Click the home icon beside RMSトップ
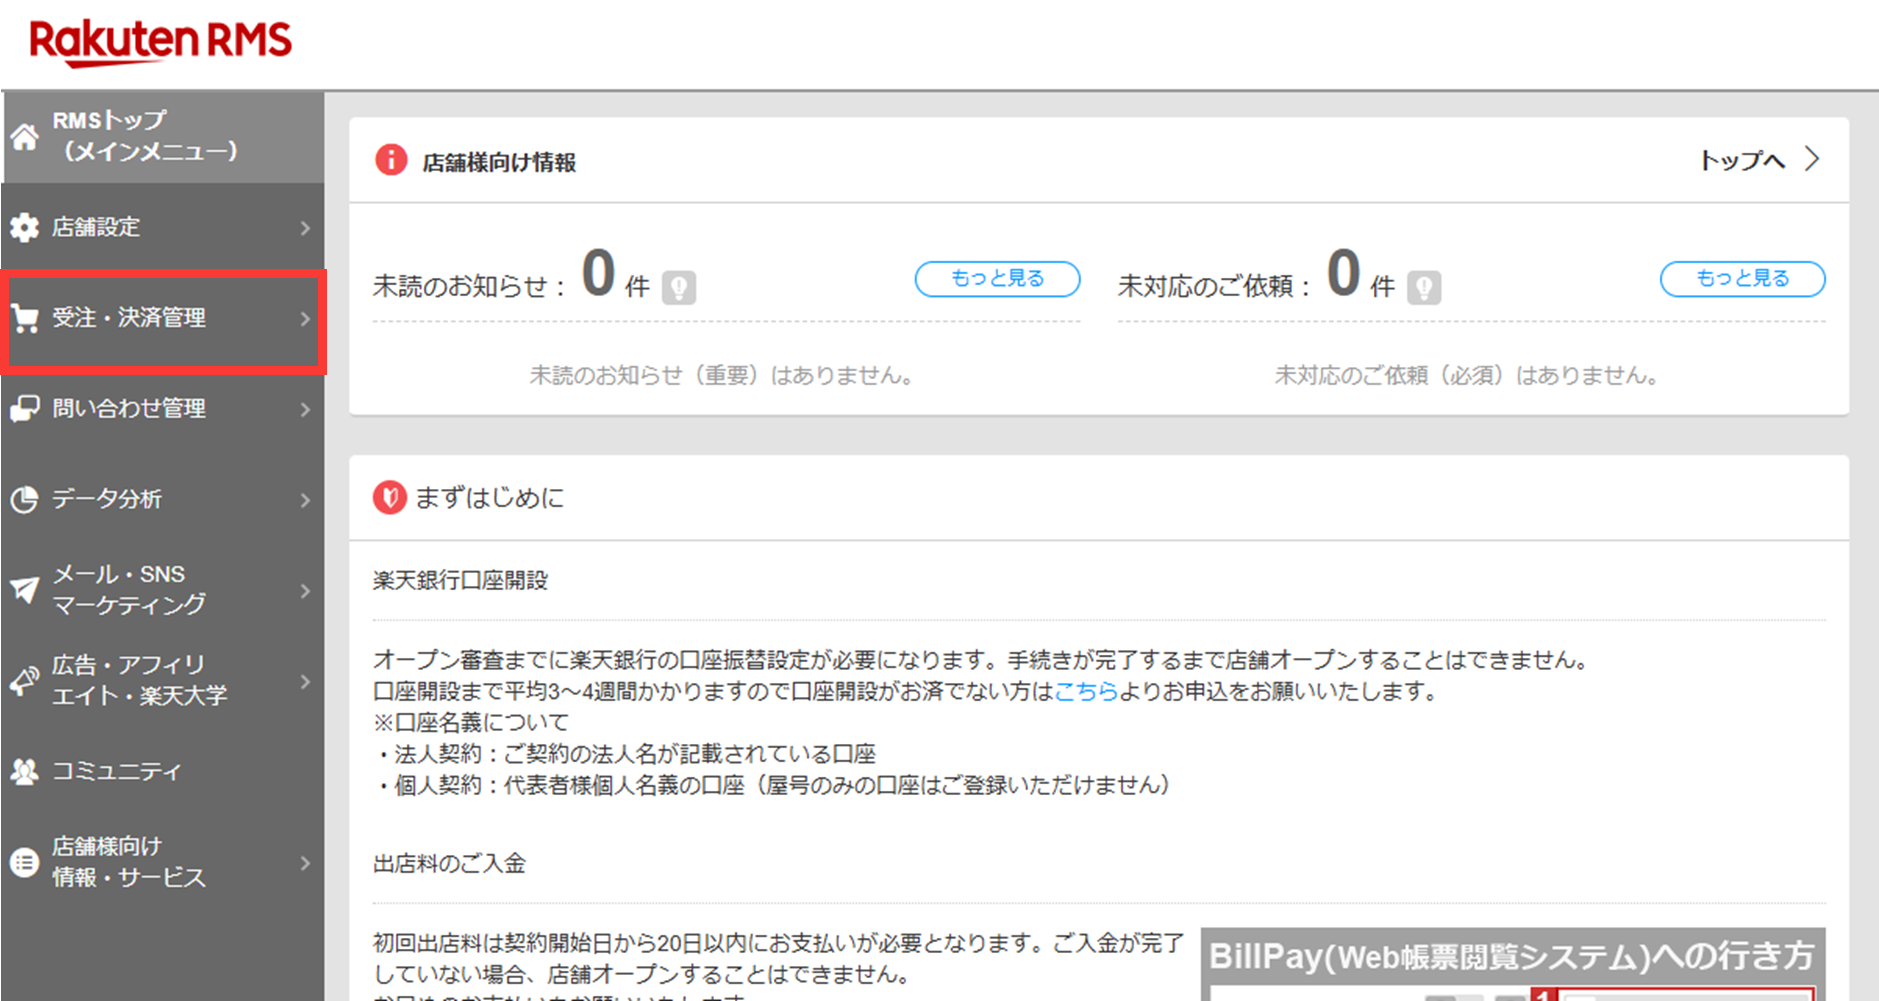The image size is (1879, 1001). pos(25,137)
